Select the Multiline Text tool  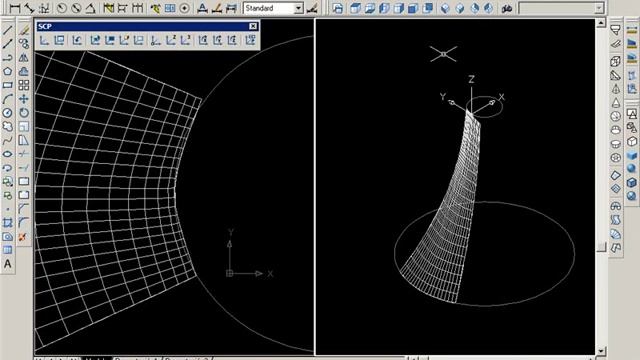(x=7, y=264)
